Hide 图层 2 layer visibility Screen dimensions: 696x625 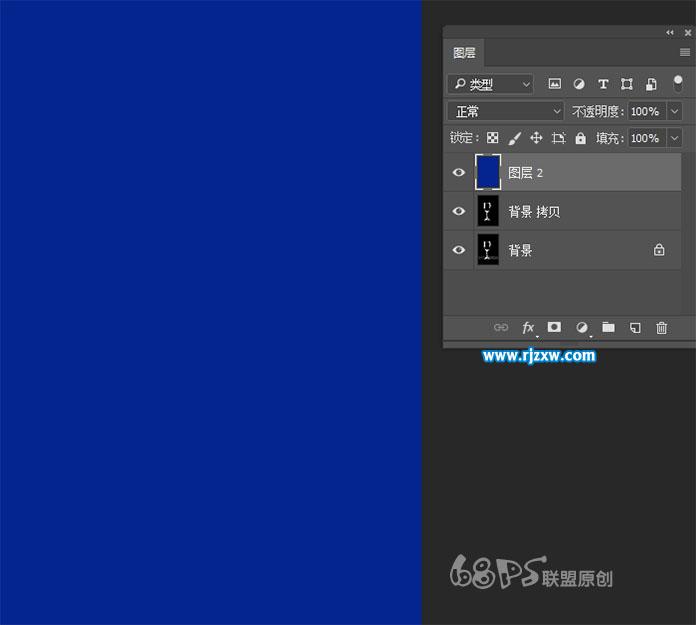point(459,172)
